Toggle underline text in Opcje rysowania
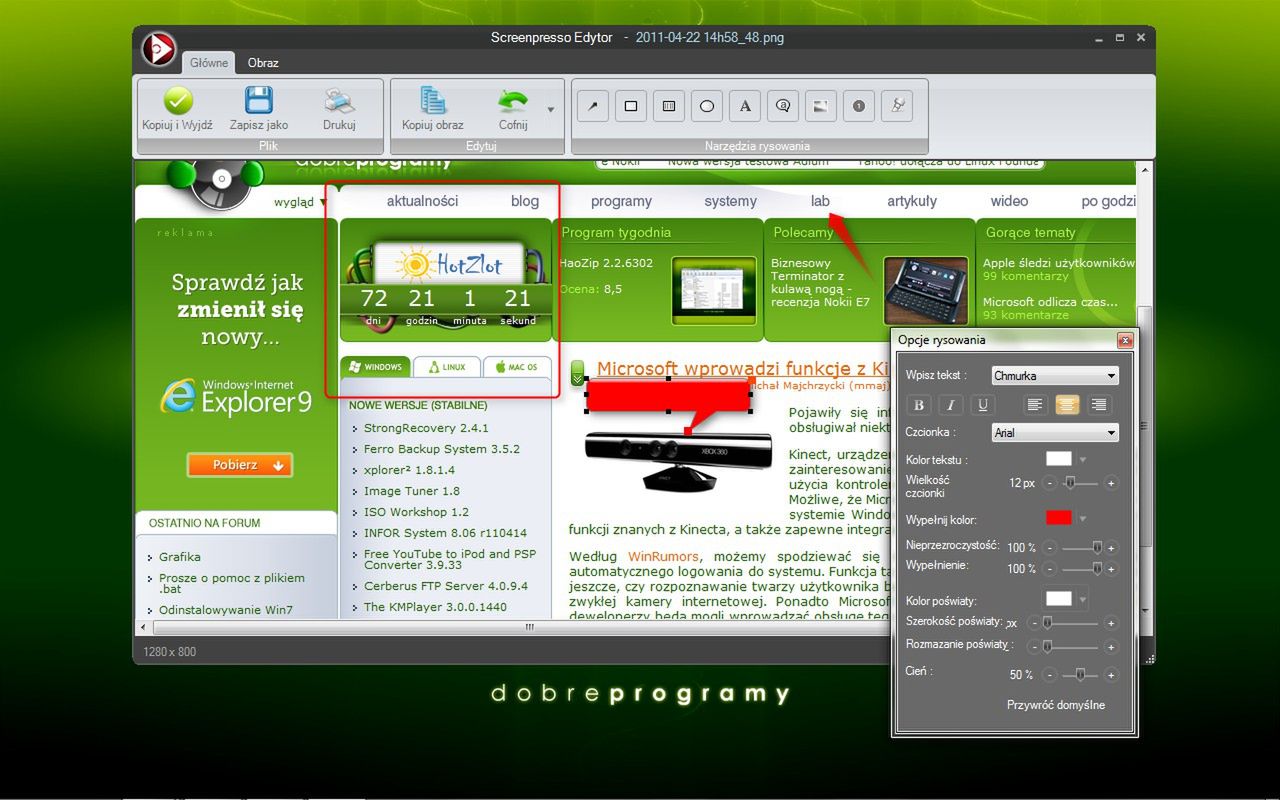Screen dimensions: 1280x800 coord(983,405)
